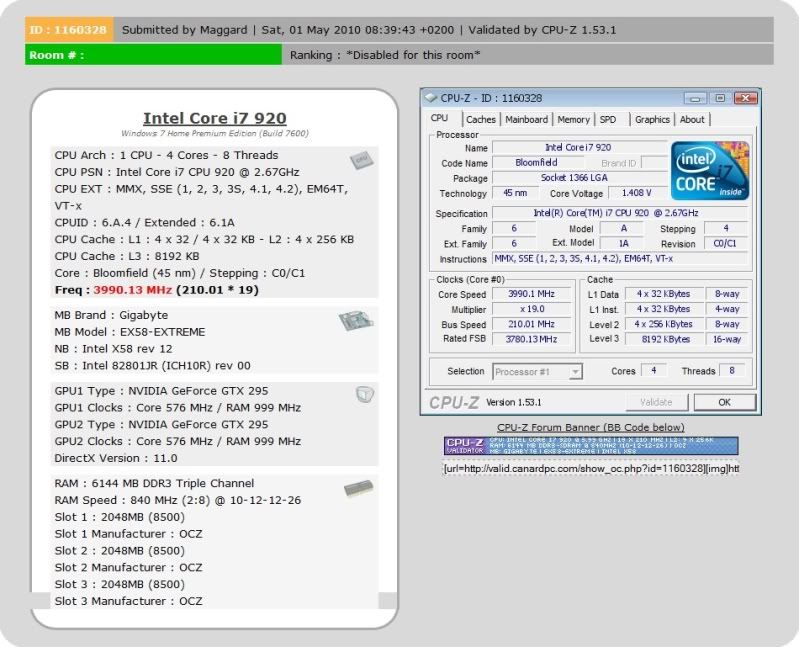Click the L1 Data 4 x 32 KBytes field
799x647 pixels.
[664, 294]
